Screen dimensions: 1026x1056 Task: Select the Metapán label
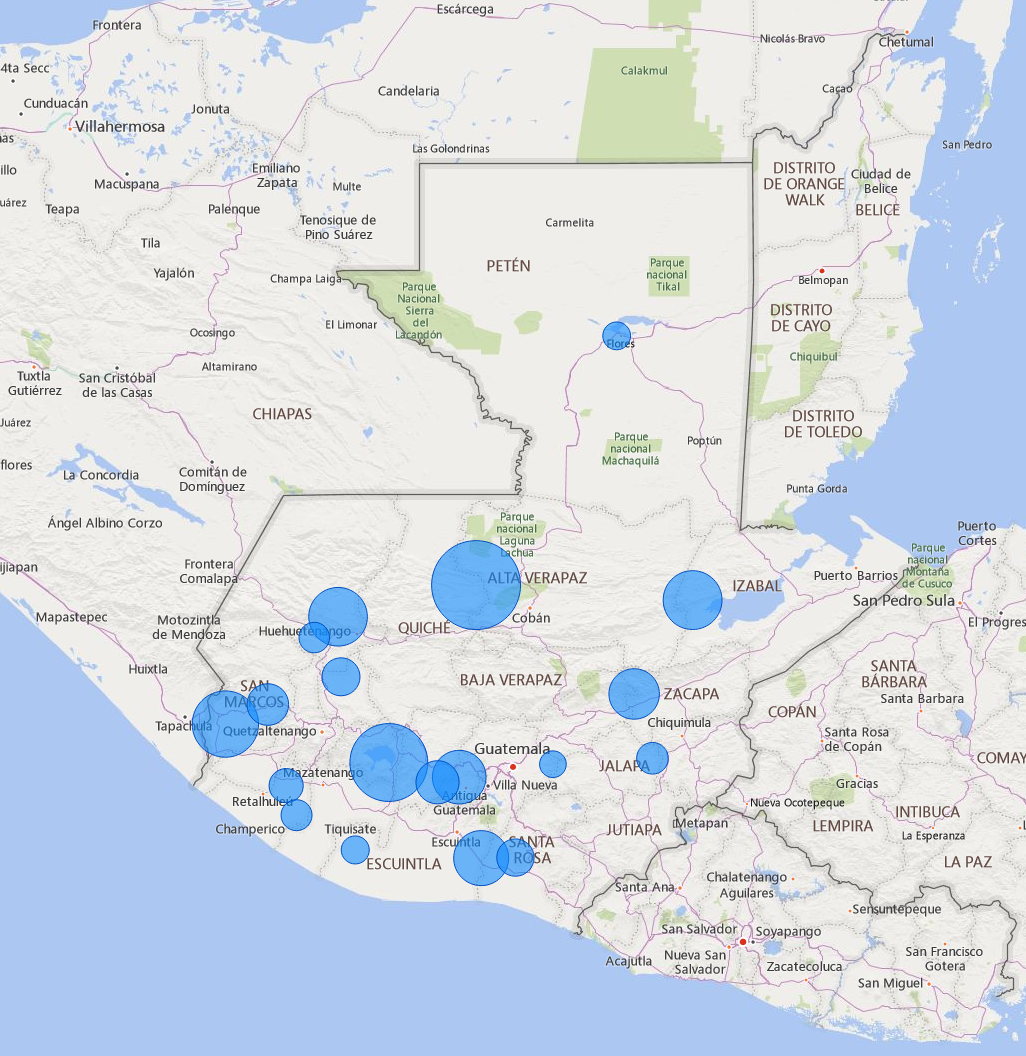(702, 823)
